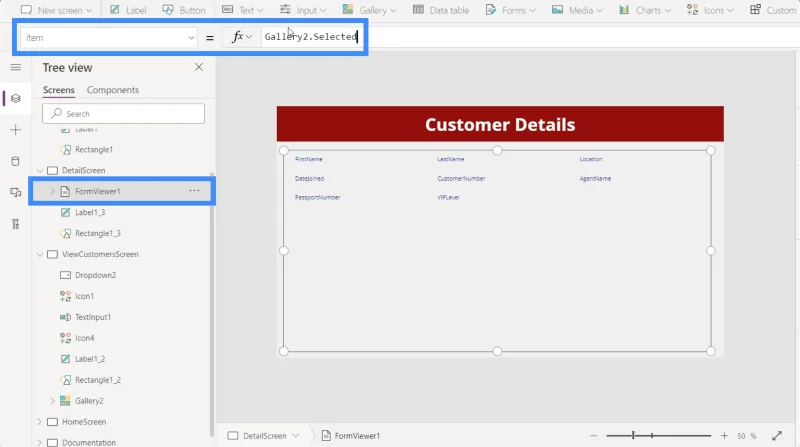This screenshot has height=447, width=800.
Task: Select the Location form field
Action: click(591, 159)
